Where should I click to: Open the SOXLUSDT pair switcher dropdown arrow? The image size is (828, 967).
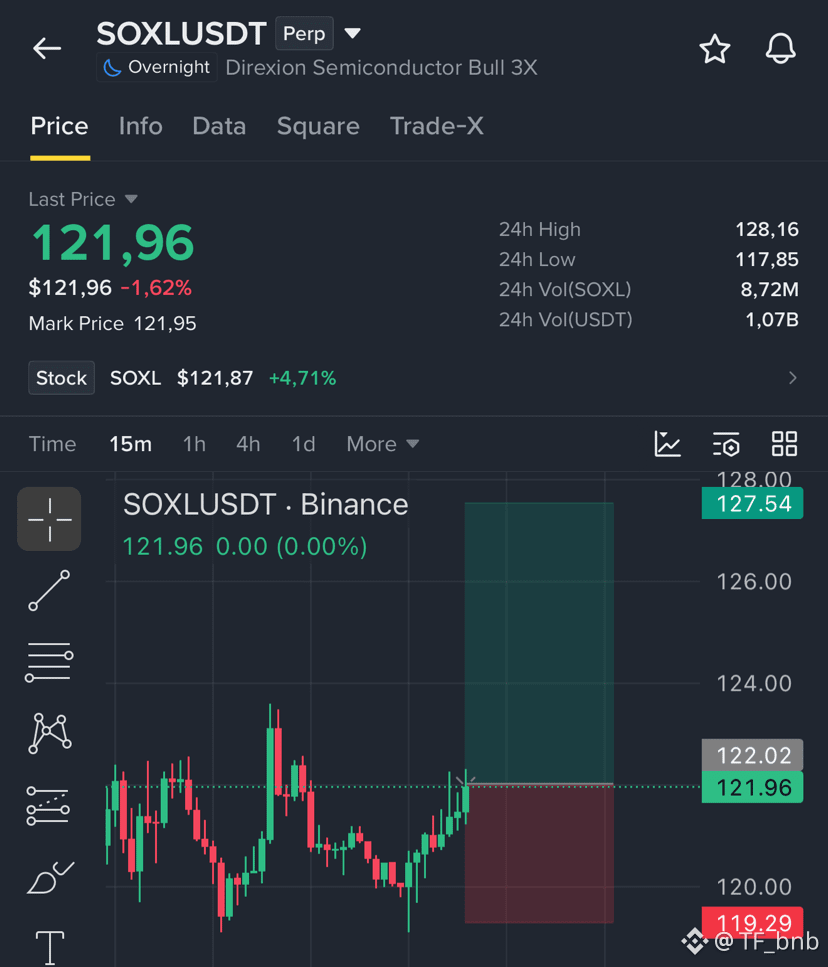click(353, 33)
